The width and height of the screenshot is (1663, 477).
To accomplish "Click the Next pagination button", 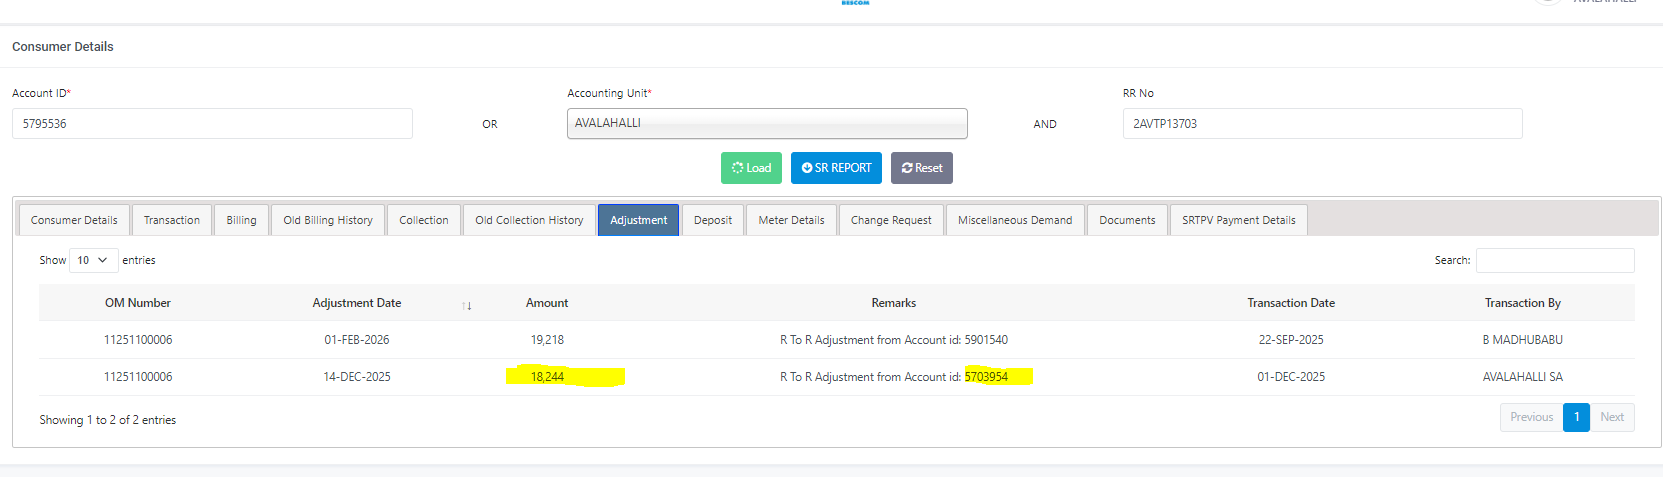I will pyautogui.click(x=1612, y=417).
